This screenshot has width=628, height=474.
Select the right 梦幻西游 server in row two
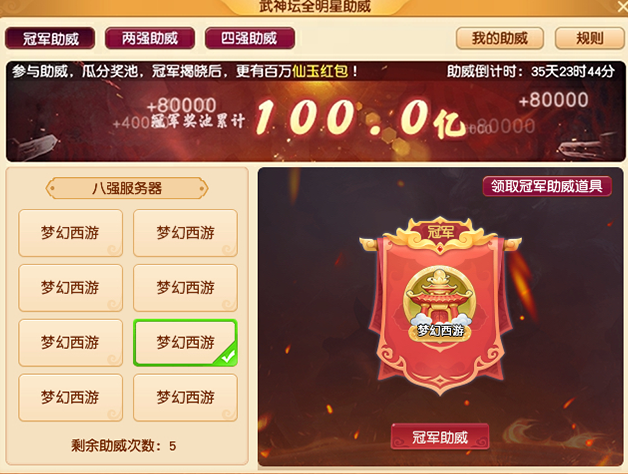185,288
